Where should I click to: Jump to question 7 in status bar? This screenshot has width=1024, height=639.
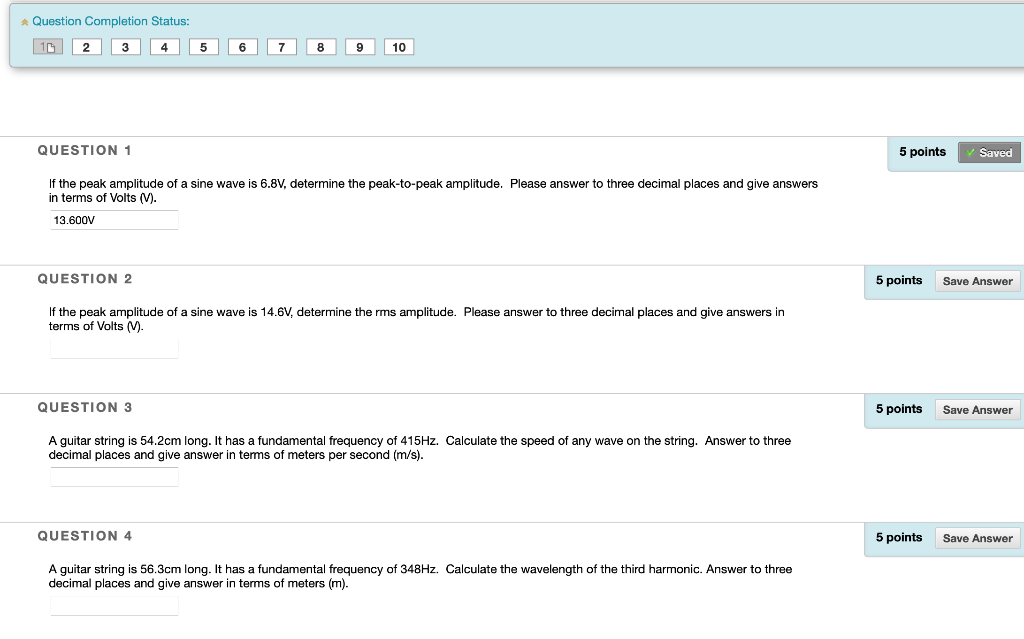[281, 47]
